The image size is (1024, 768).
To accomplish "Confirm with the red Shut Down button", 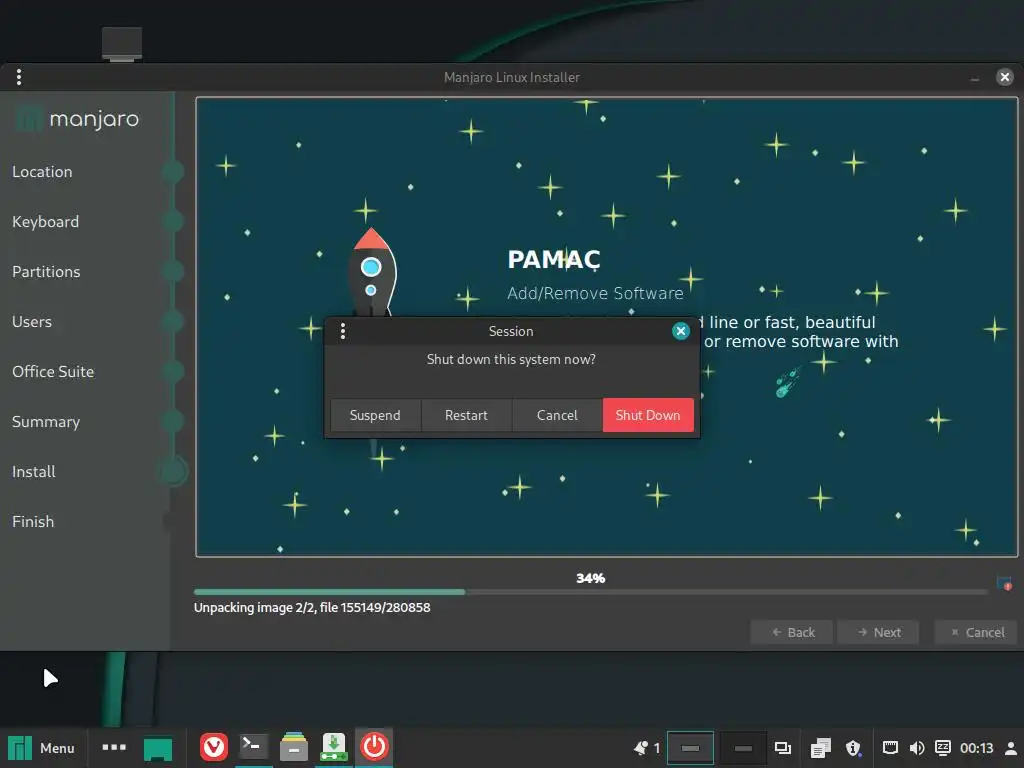I will click(648, 415).
